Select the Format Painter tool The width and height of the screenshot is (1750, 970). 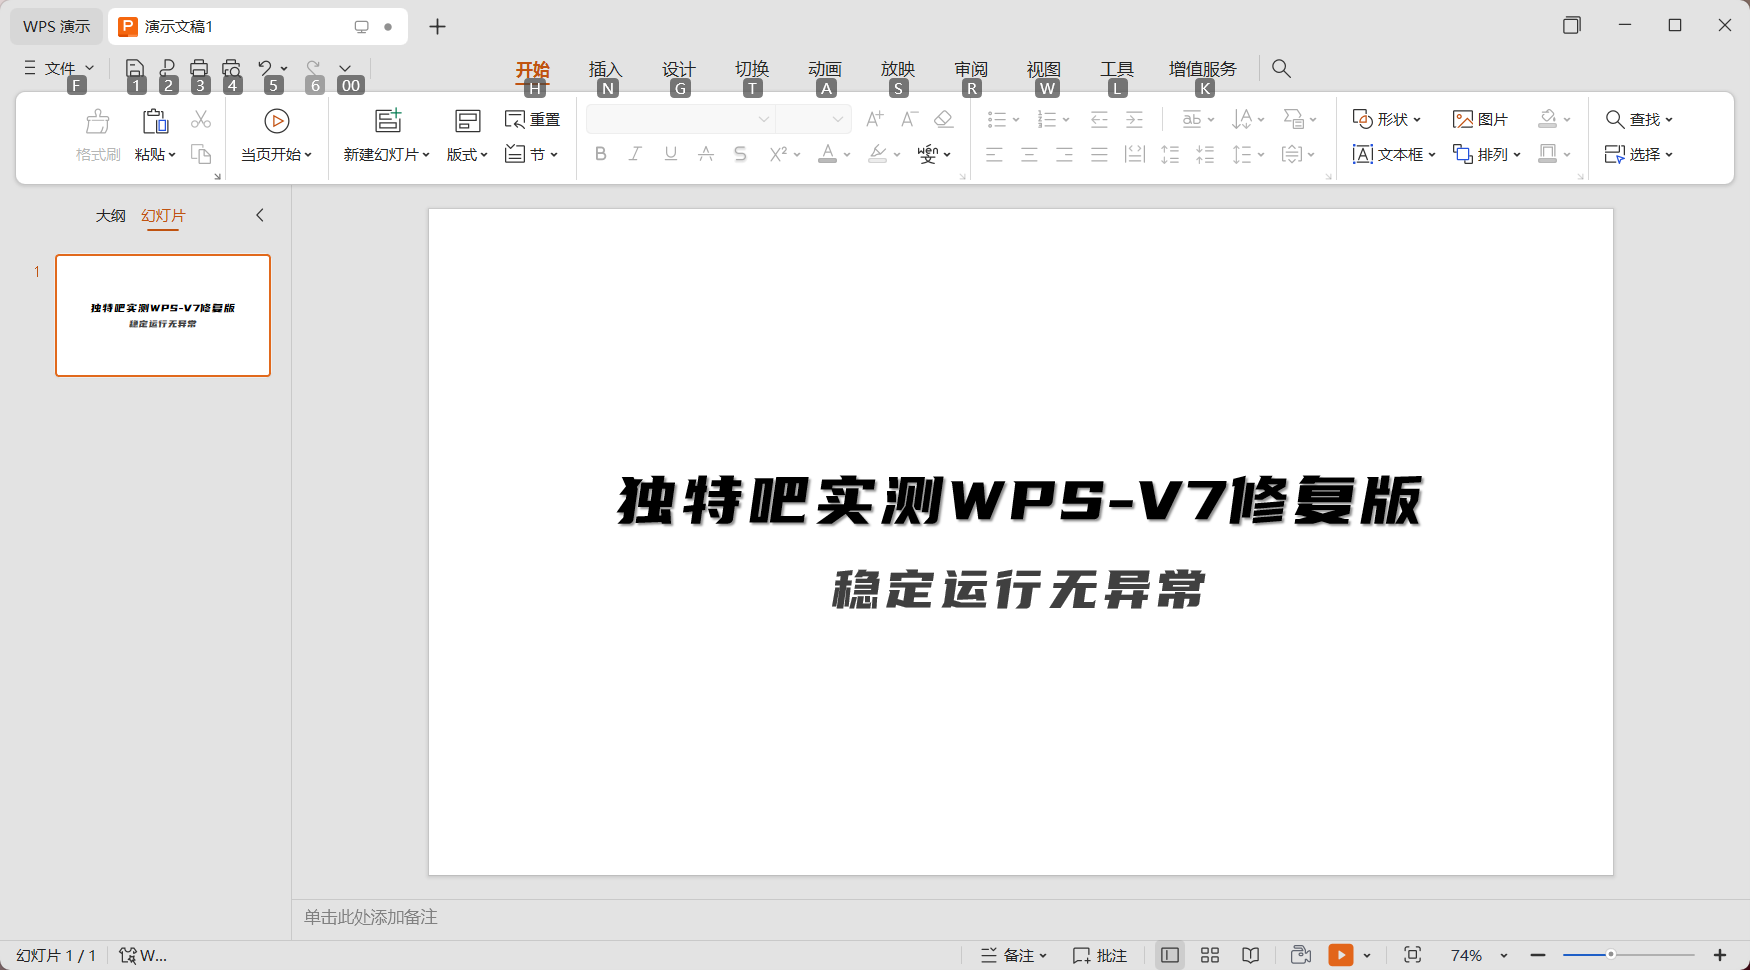click(96, 133)
